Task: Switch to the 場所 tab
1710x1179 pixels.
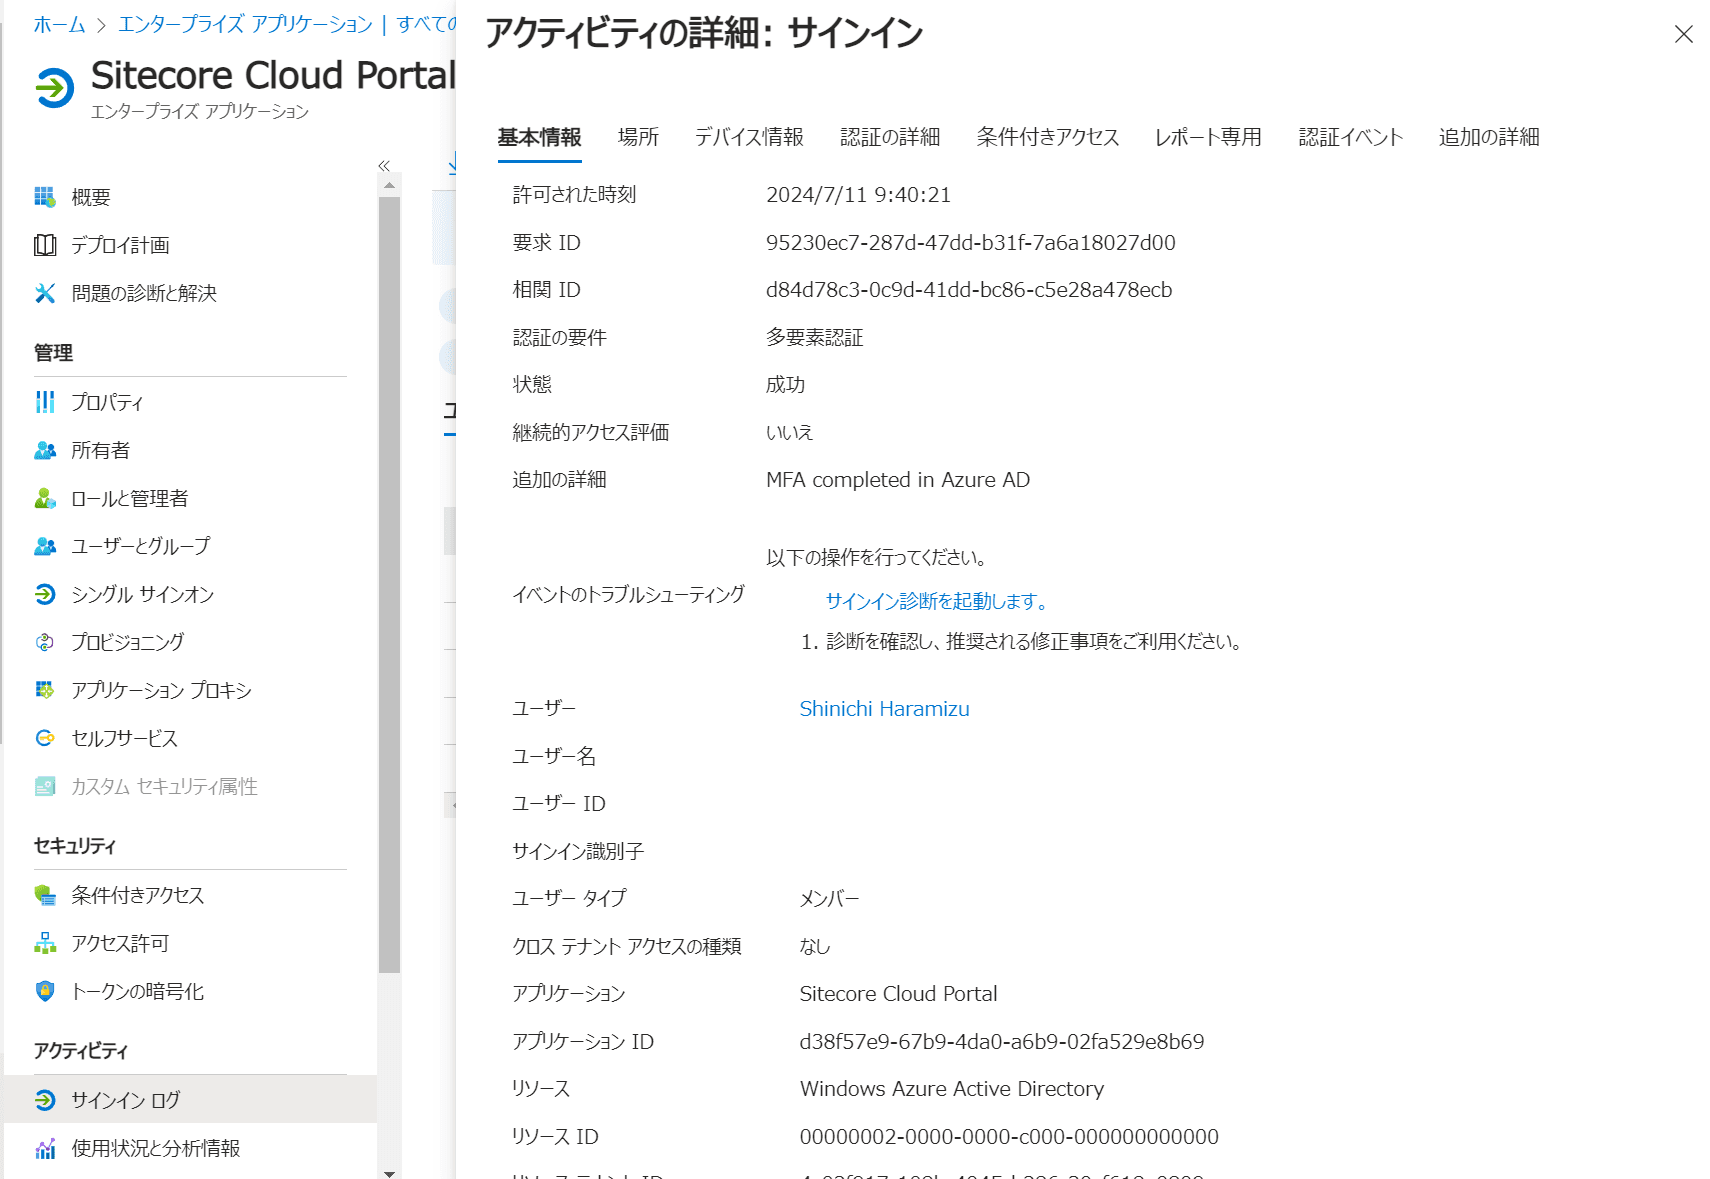Action: point(638,137)
